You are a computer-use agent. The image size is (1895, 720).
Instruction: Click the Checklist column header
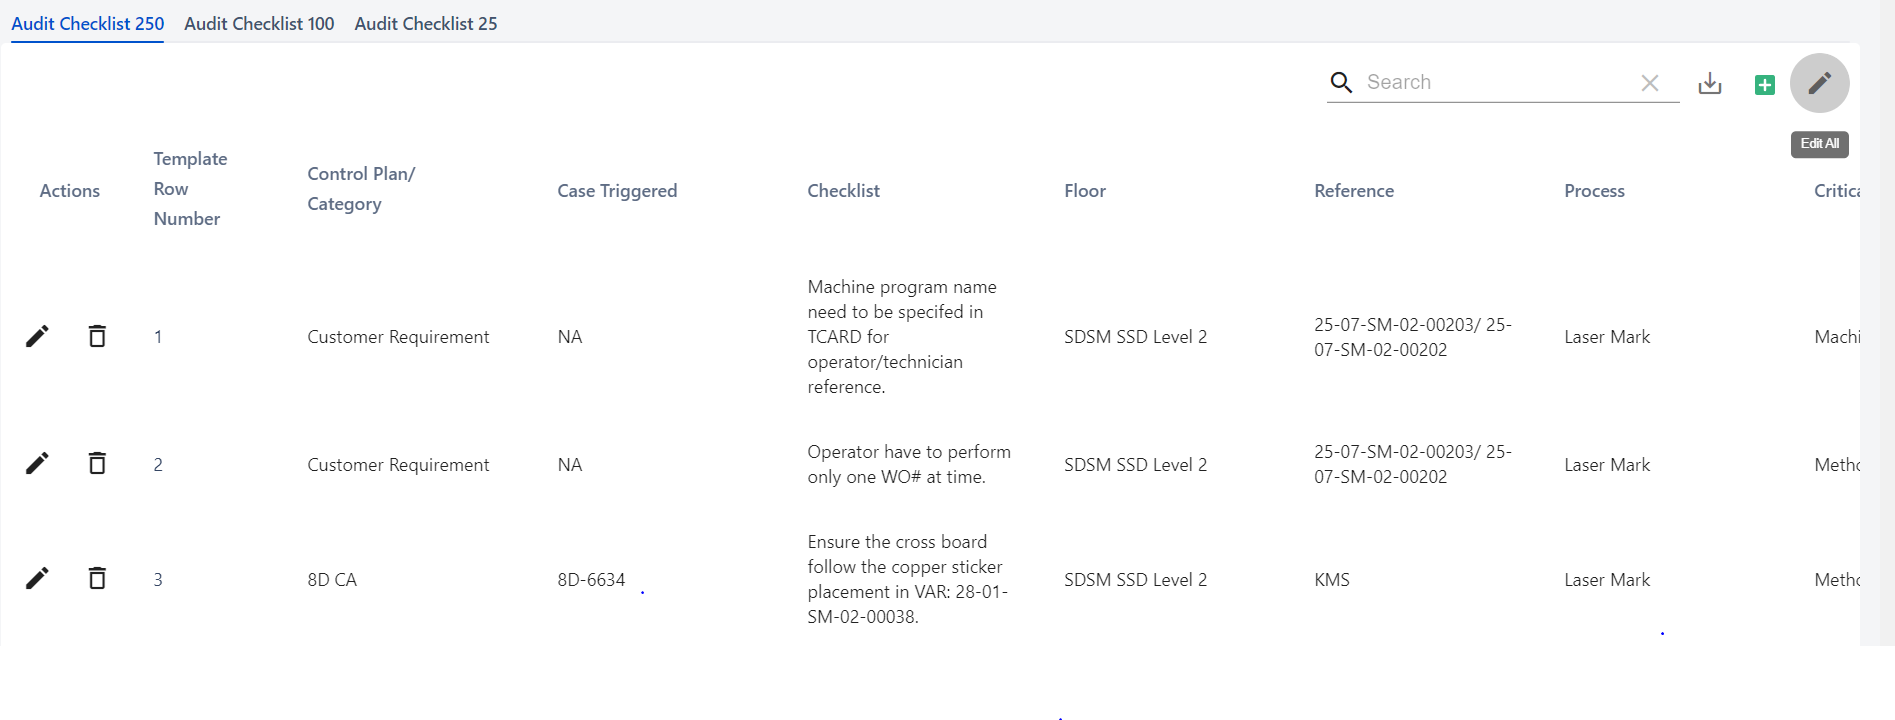843,190
